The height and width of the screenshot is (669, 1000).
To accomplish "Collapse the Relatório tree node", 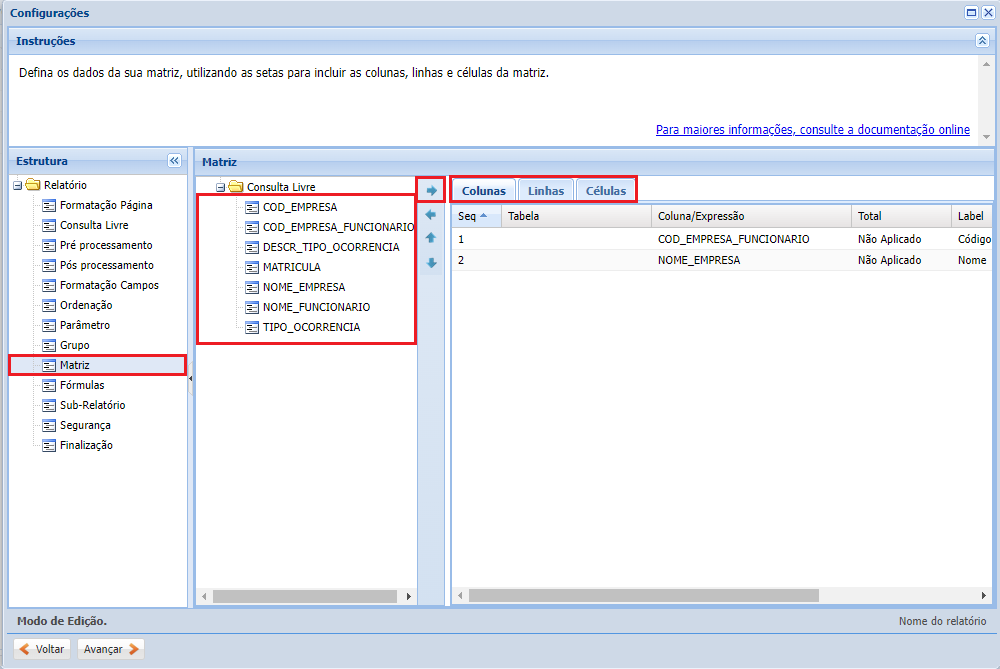I will pos(18,185).
